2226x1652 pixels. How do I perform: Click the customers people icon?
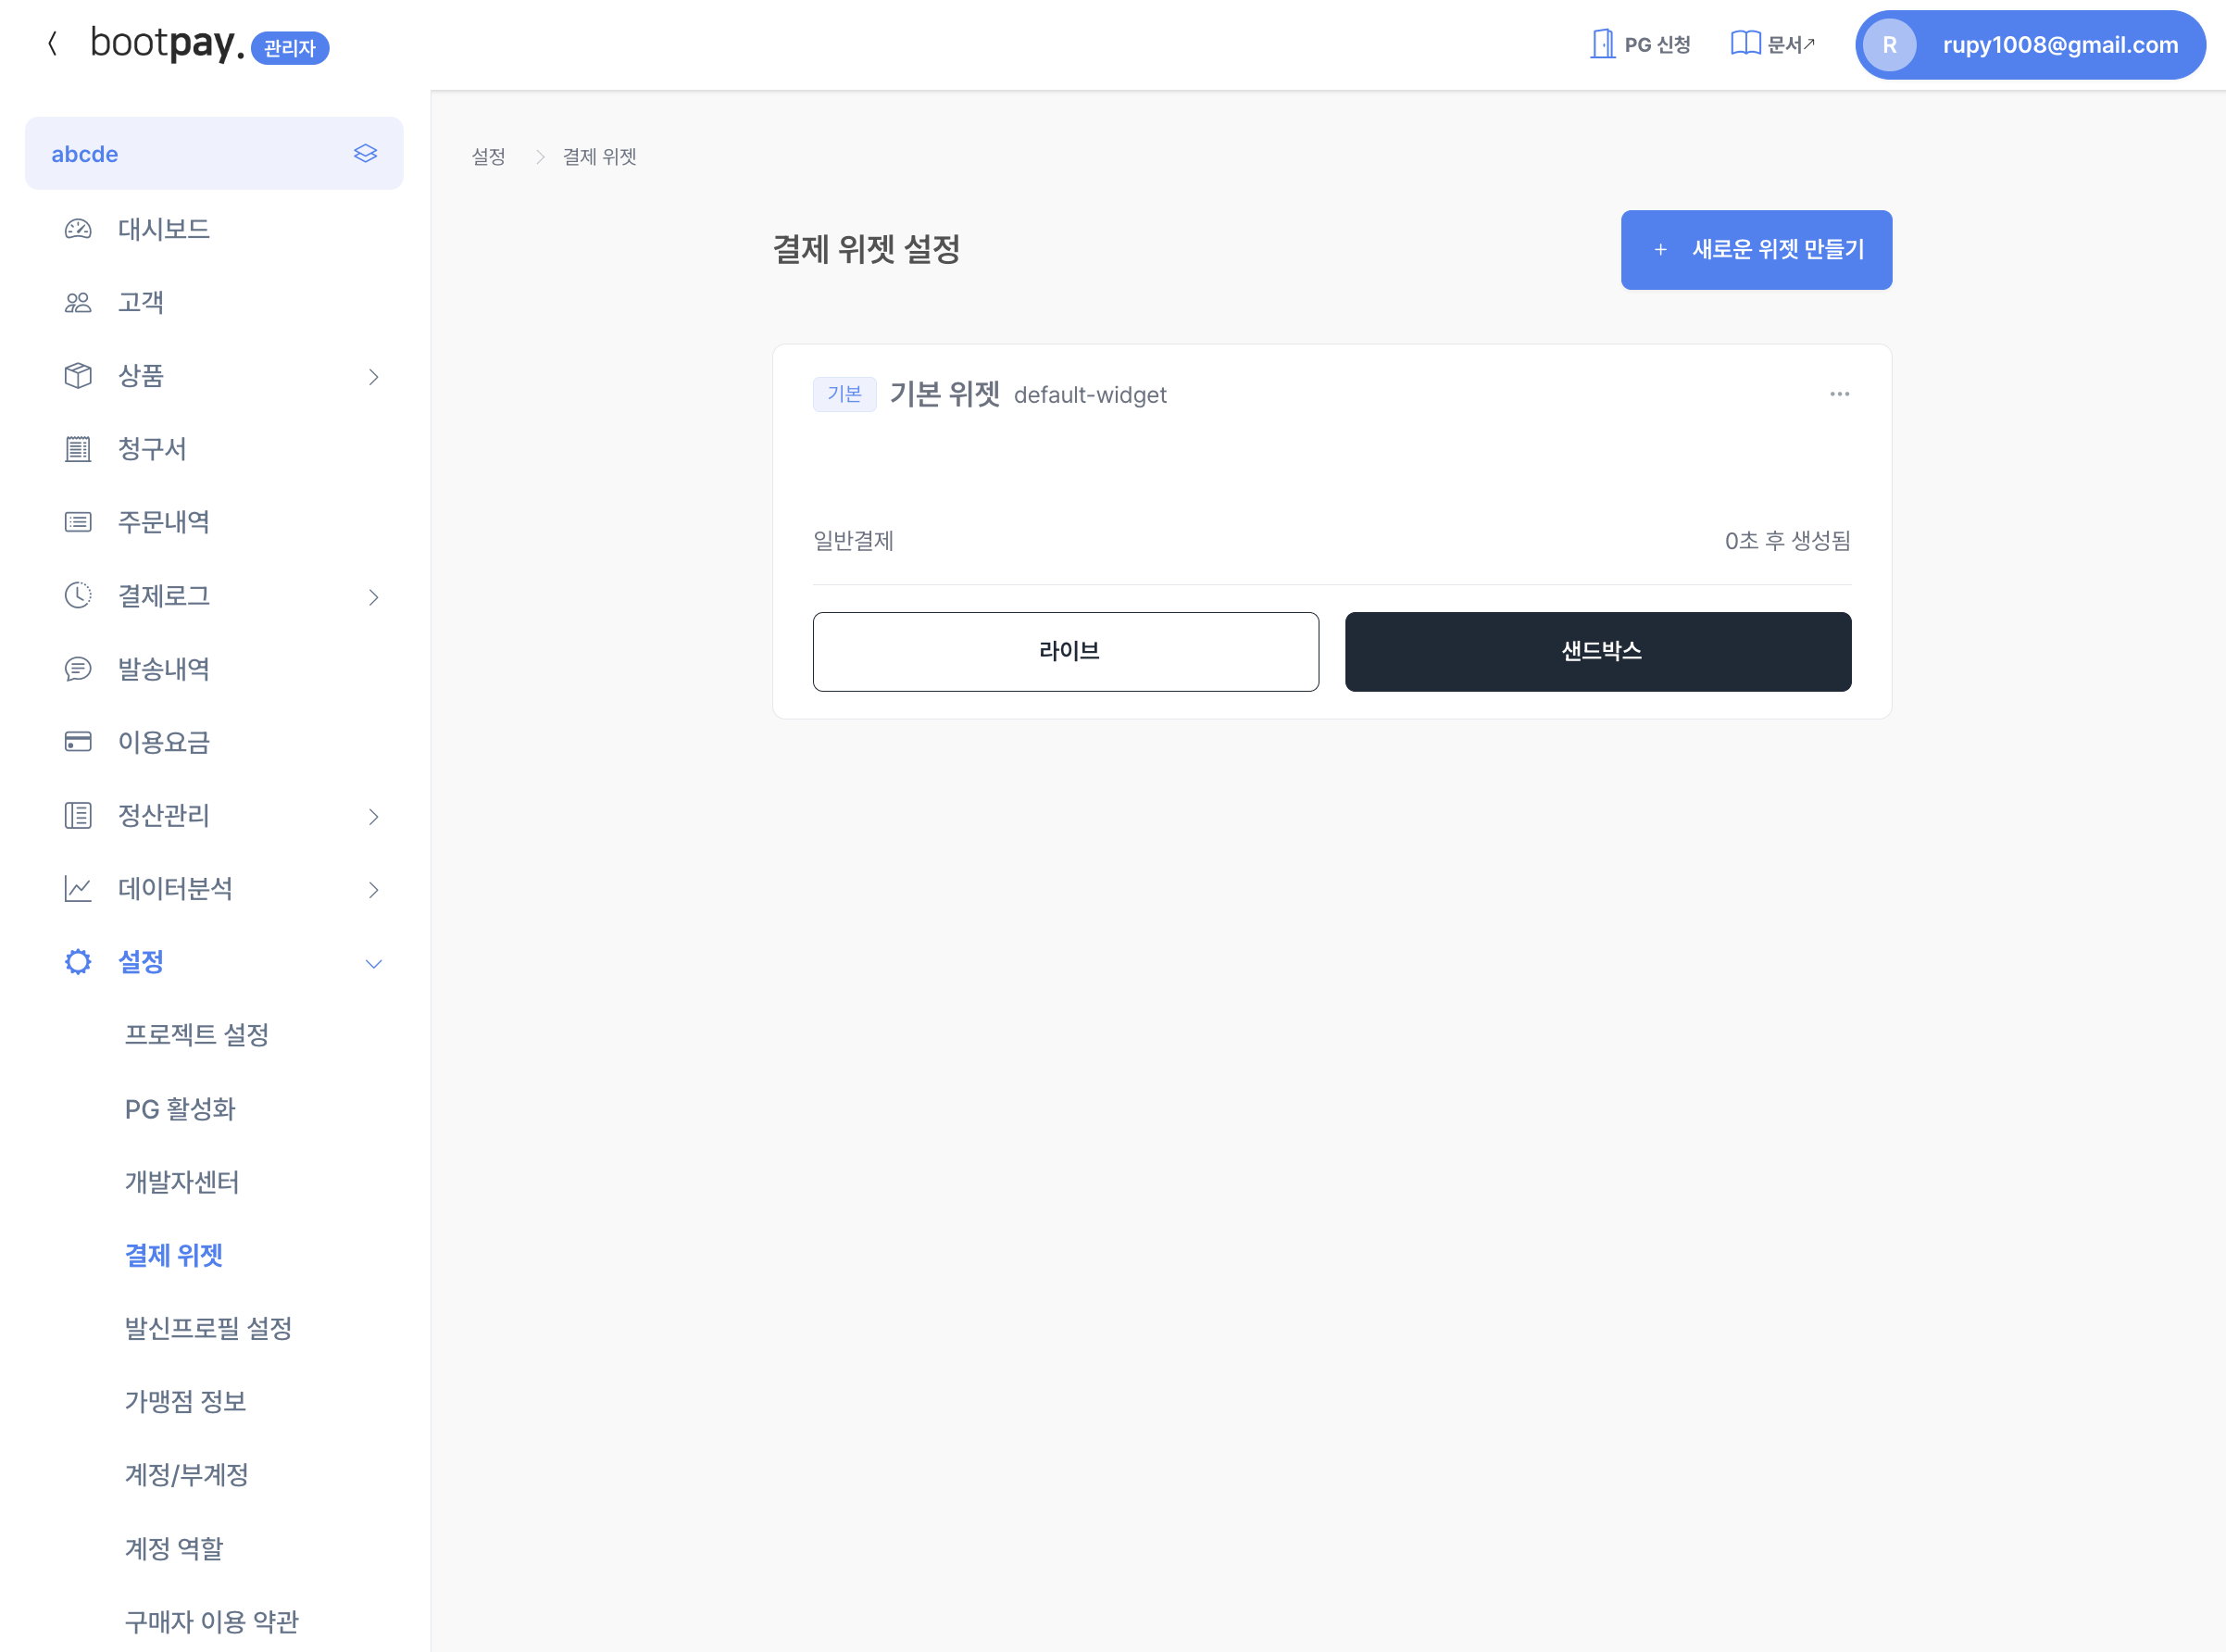78,302
